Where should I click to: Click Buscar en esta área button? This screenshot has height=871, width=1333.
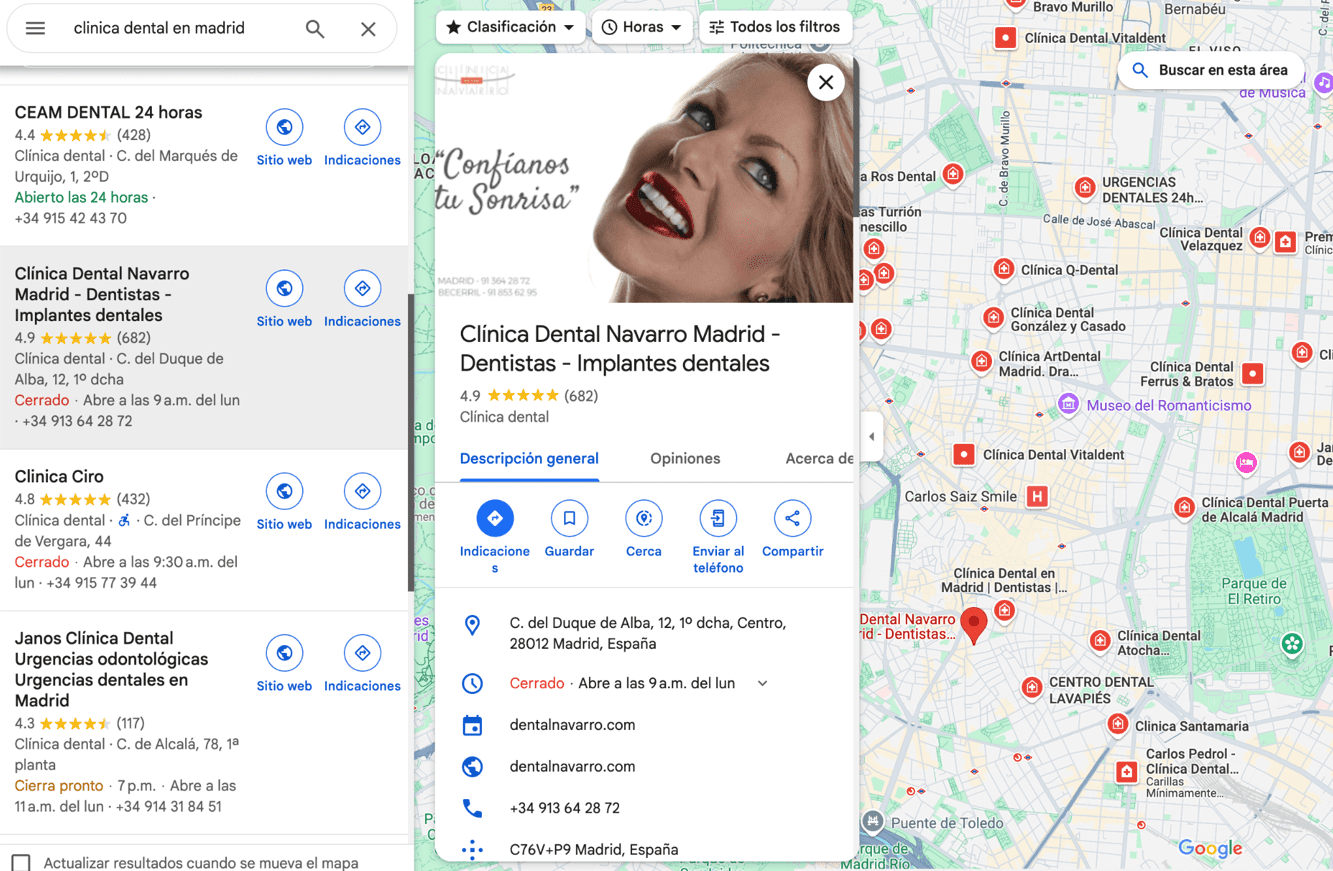pos(1211,70)
